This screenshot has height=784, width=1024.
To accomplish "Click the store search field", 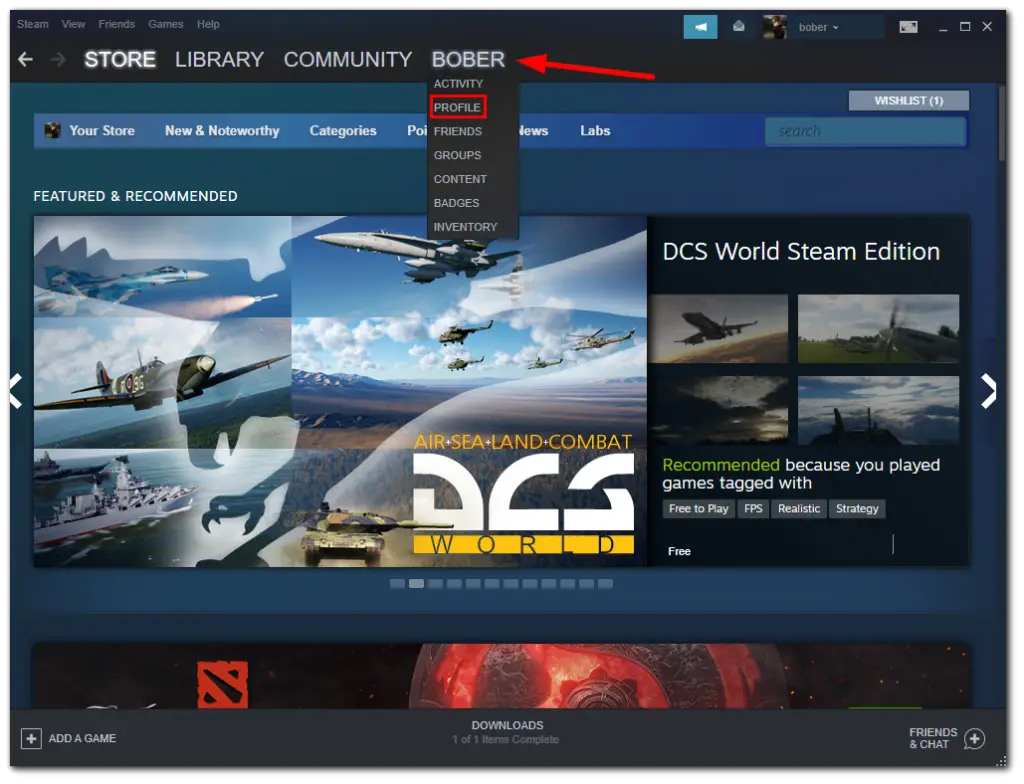I will coord(865,131).
